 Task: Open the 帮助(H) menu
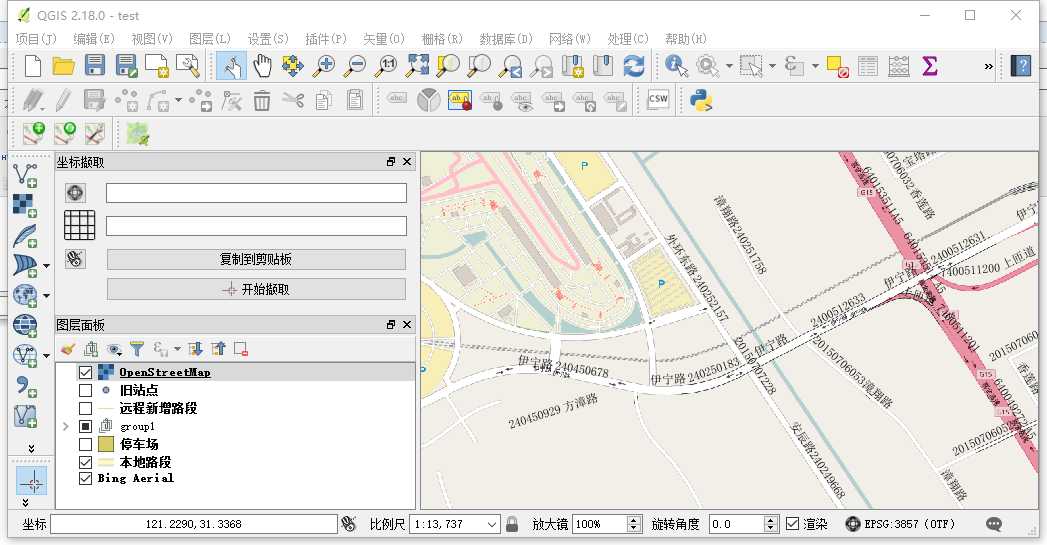(x=686, y=39)
